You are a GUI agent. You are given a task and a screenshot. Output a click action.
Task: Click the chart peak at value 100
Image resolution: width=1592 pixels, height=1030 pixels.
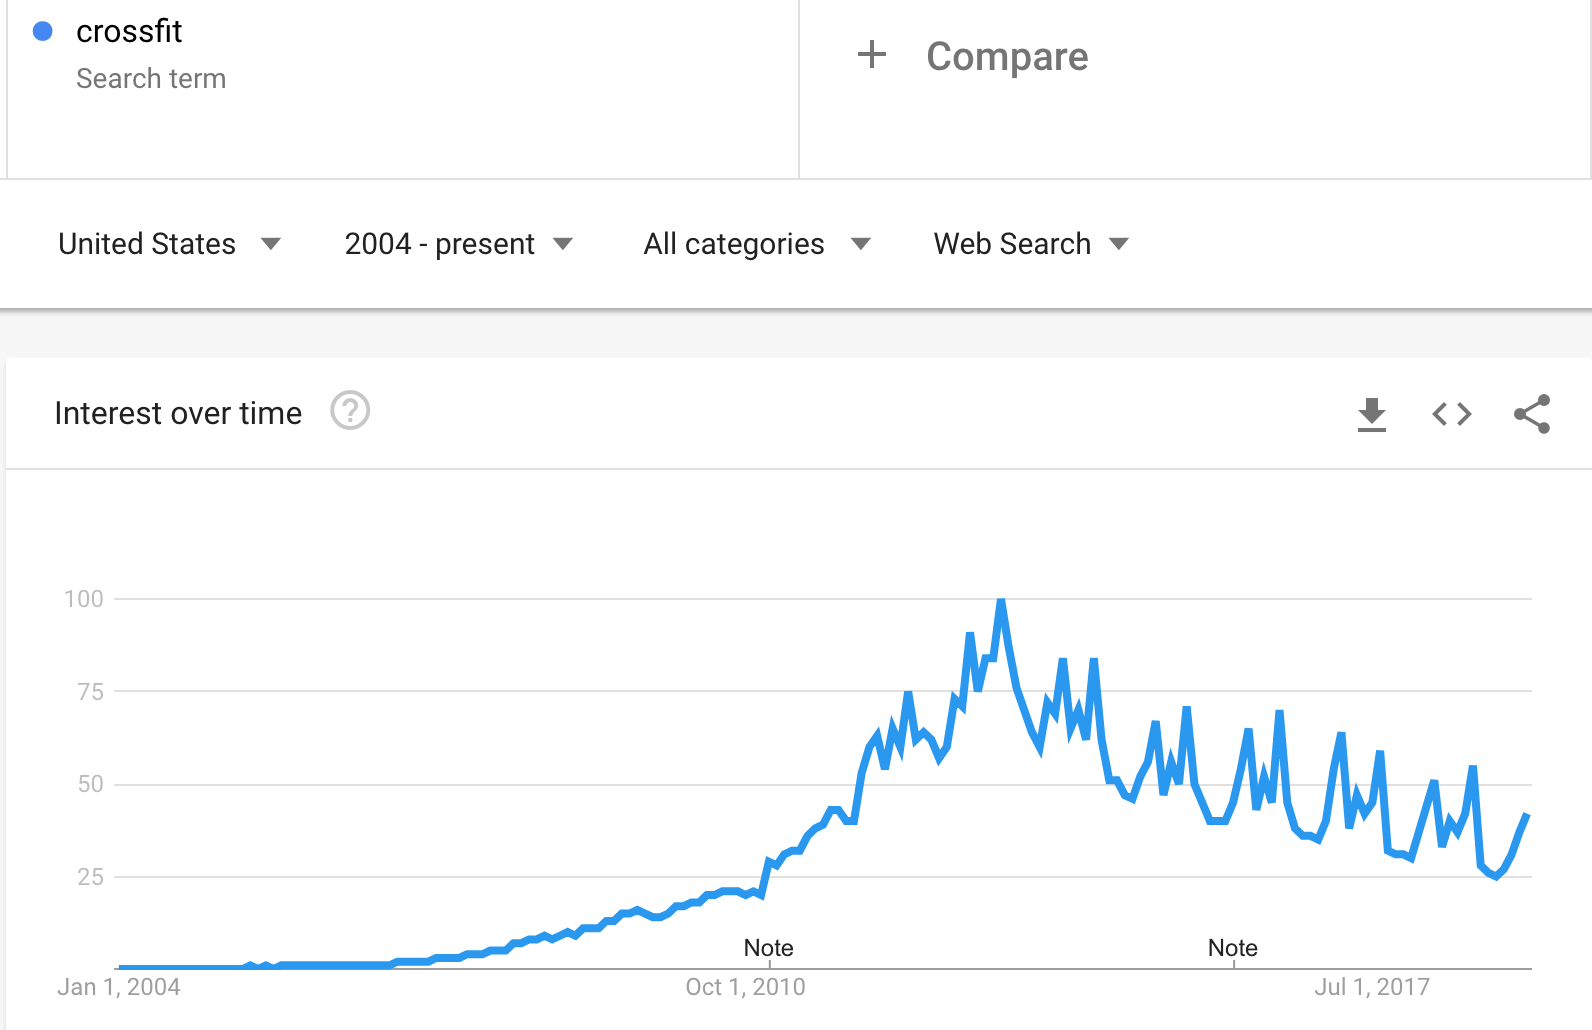pos(1001,600)
